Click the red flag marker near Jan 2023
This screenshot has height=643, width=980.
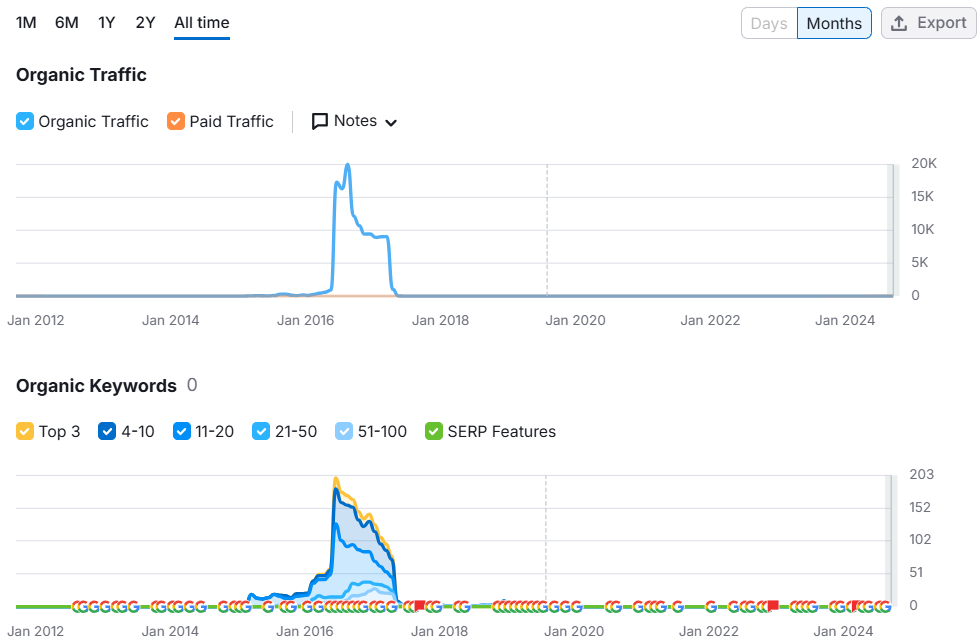(773, 606)
